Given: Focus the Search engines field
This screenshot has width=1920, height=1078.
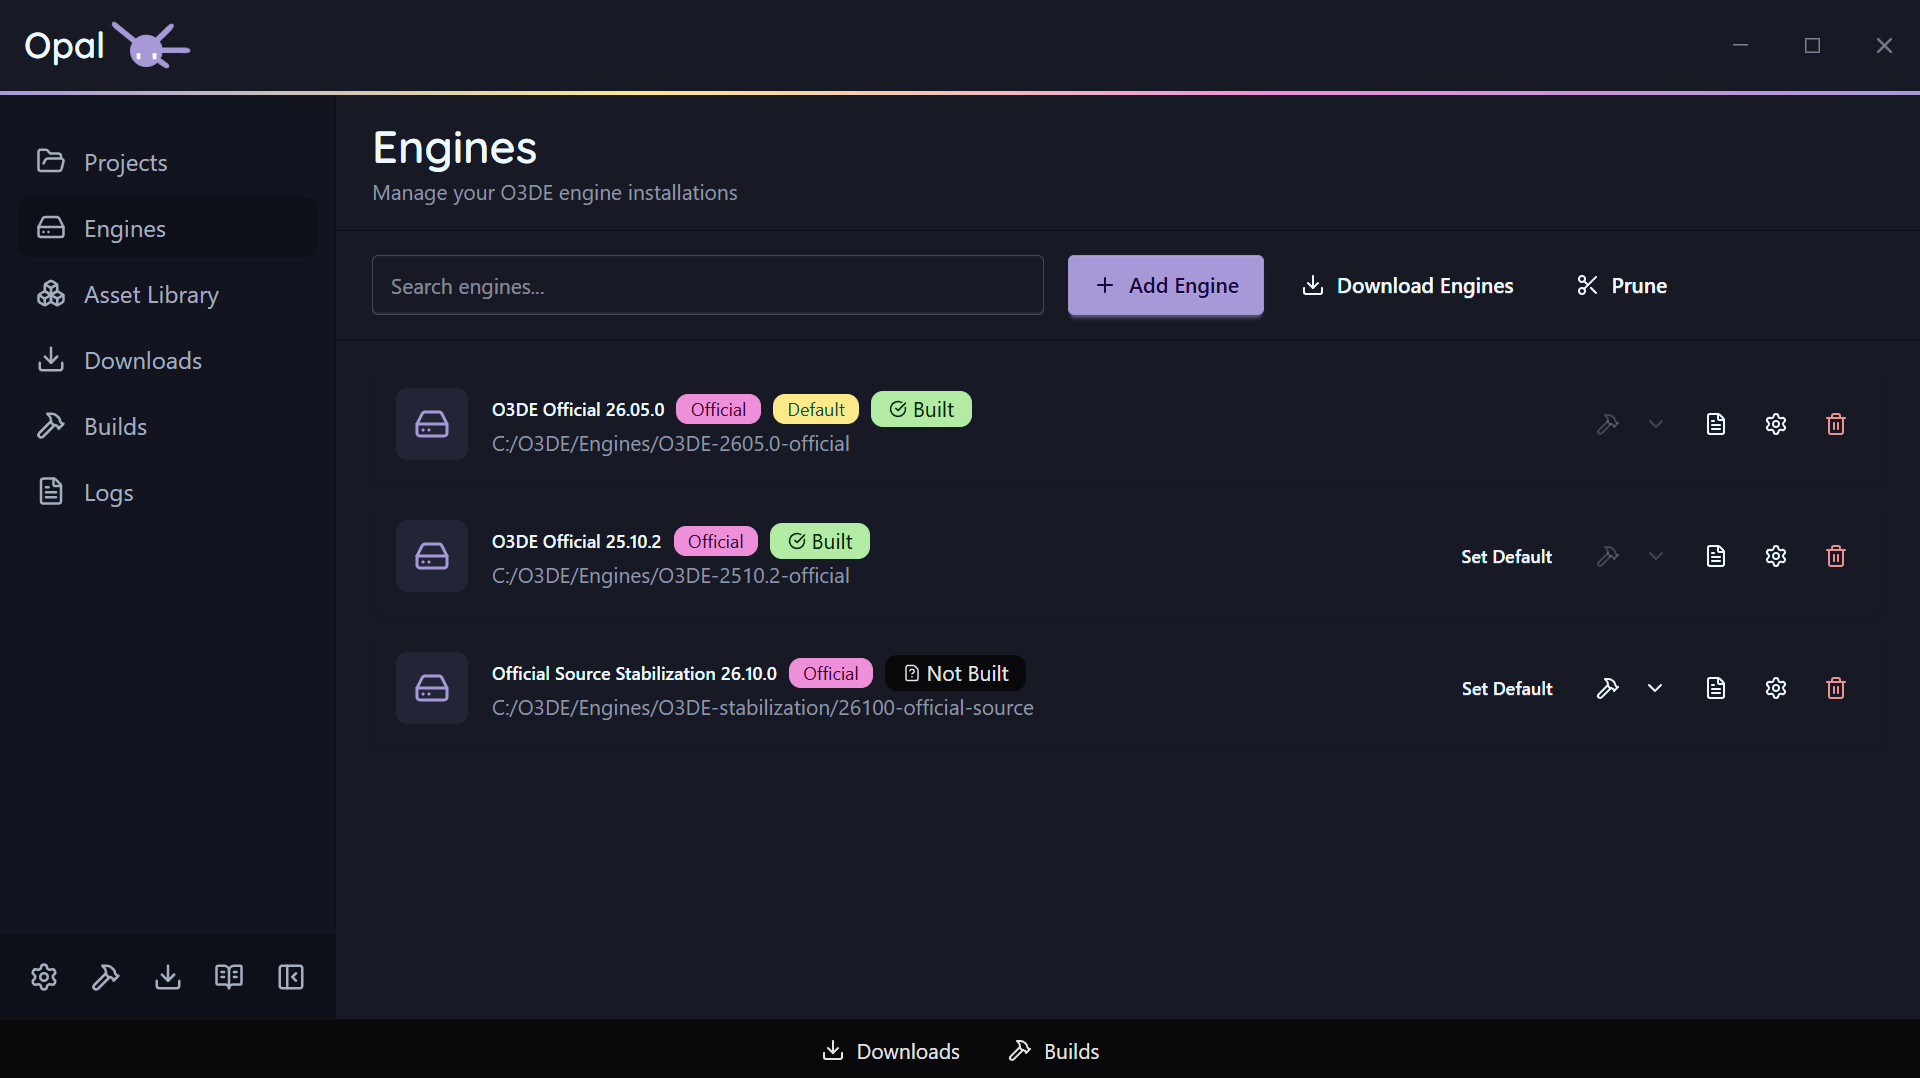Looking at the screenshot, I should pyautogui.click(x=708, y=285).
